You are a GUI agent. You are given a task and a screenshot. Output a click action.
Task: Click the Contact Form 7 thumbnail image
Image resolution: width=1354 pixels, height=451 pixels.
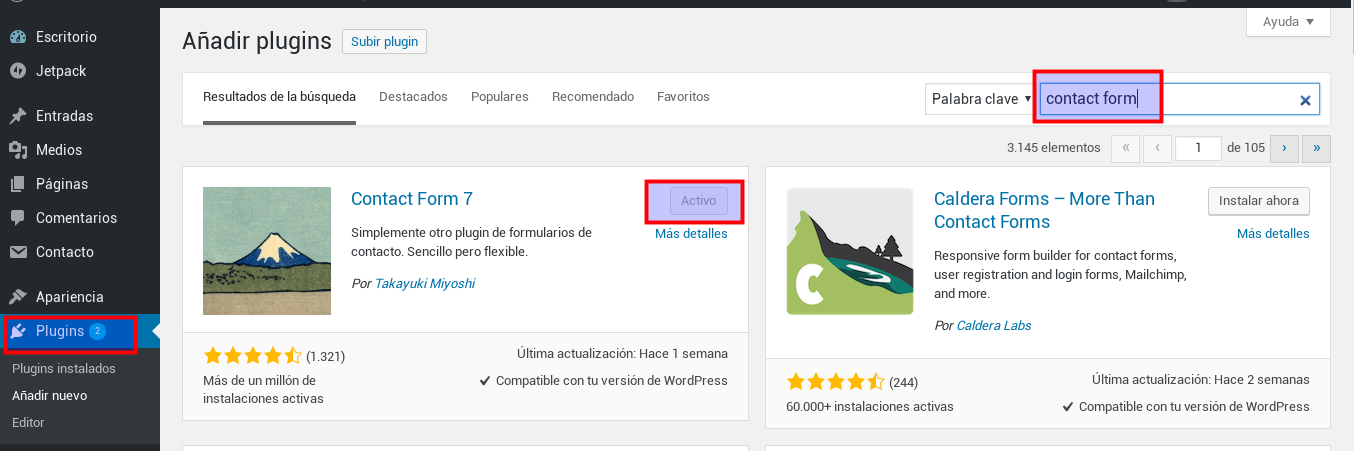coord(267,251)
